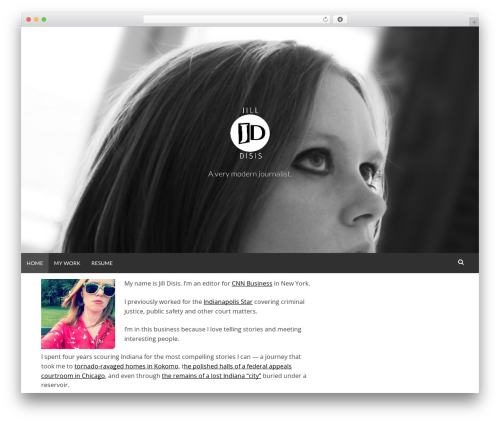Click the sunglasses selfie thumbnail photo
500x423 pixels.
tap(78, 314)
